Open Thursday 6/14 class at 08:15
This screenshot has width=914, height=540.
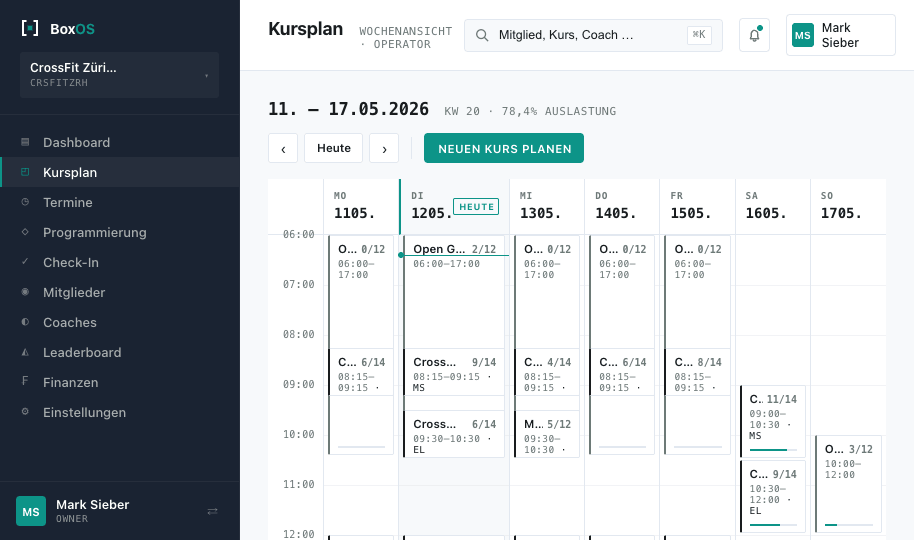point(622,372)
